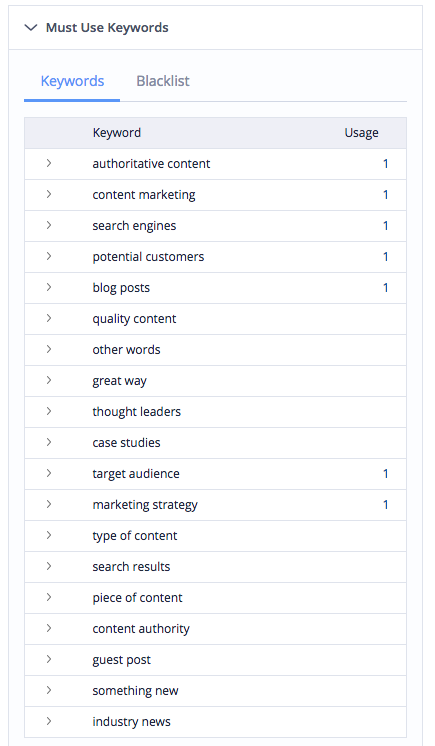435x746 pixels.
Task: Expand the content marketing keyword chevron
Action: 49,194
